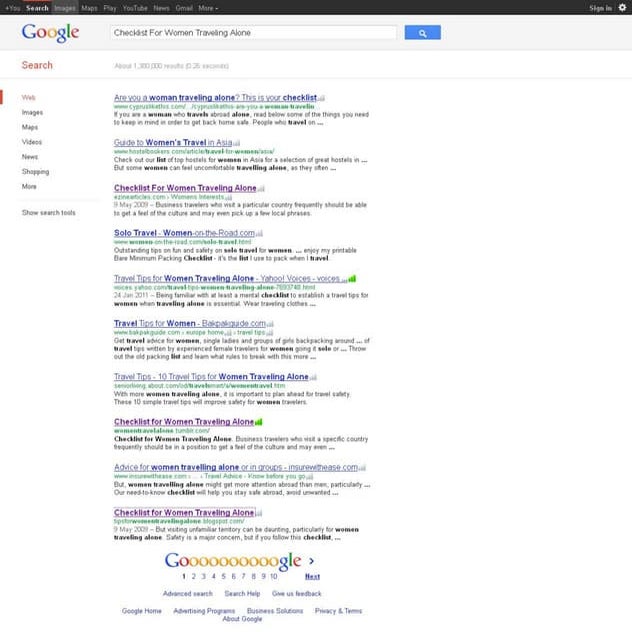The width and height of the screenshot is (632, 632).
Task: Open About Google footer link
Action: pos(242,619)
